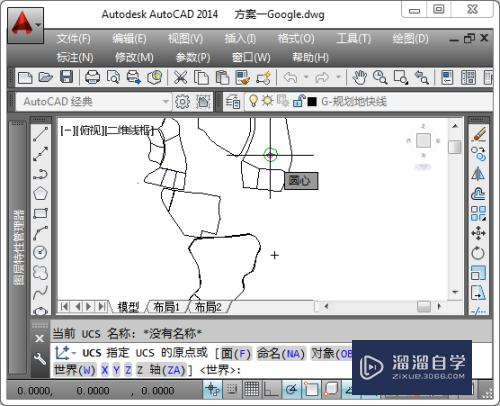Expand the UCS command icon dropdown

(74, 353)
